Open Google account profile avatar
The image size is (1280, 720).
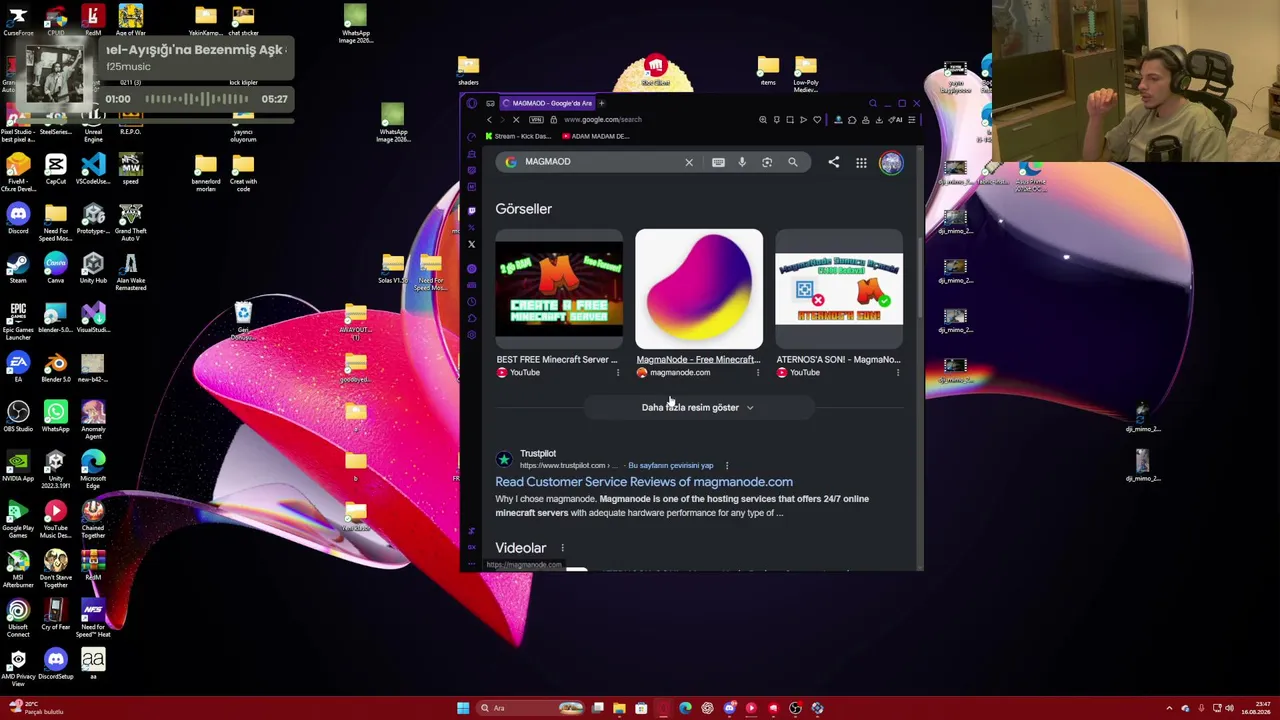(891, 162)
